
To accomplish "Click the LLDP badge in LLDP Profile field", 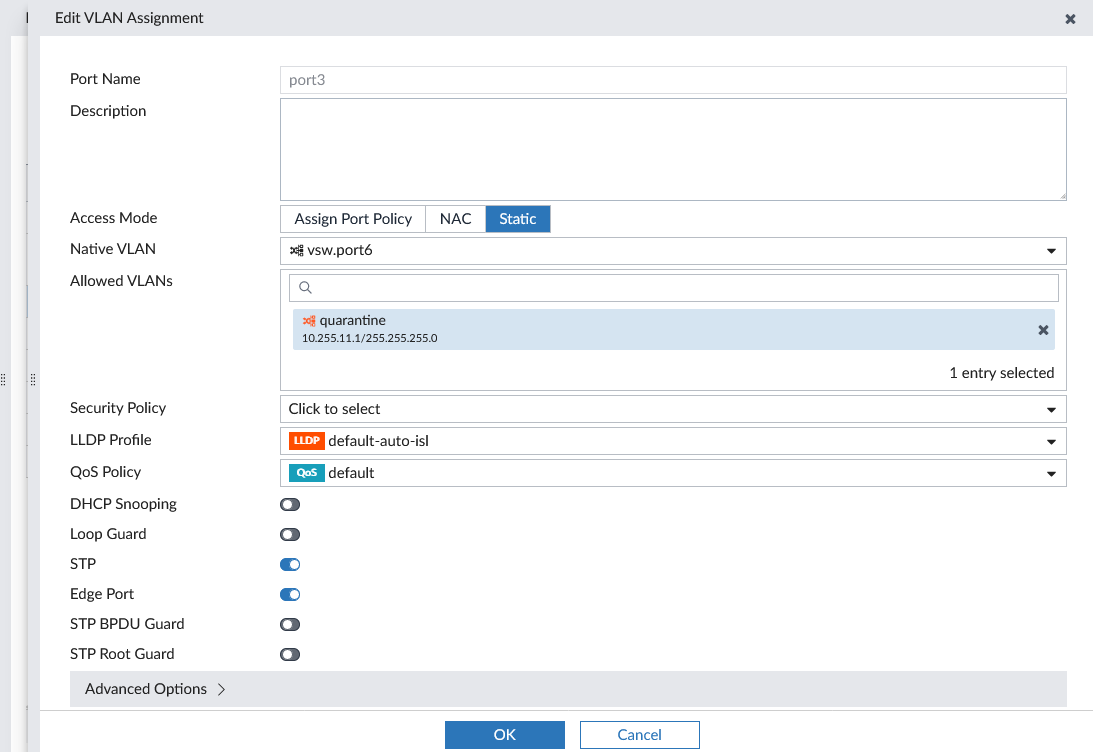I will coord(306,440).
